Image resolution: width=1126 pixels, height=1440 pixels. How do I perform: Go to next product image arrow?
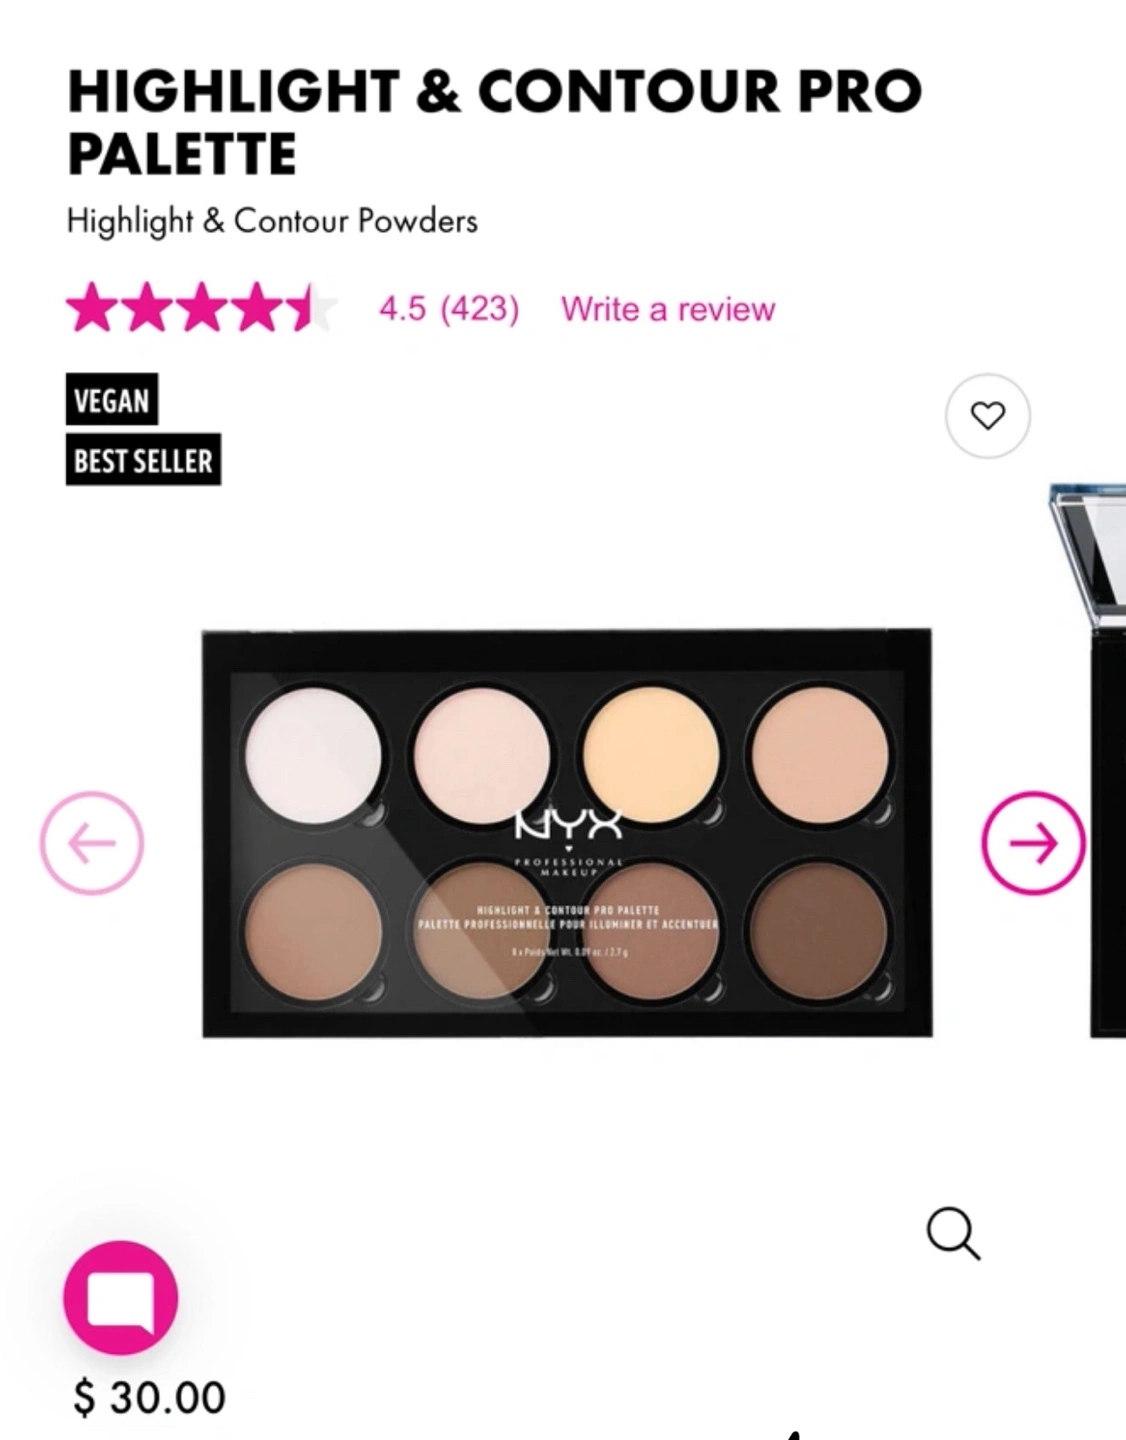[1033, 843]
